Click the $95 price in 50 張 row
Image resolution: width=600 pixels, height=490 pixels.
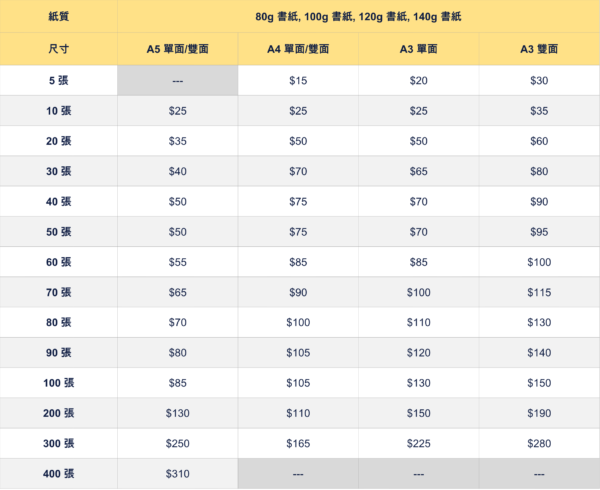pyautogui.click(x=539, y=232)
